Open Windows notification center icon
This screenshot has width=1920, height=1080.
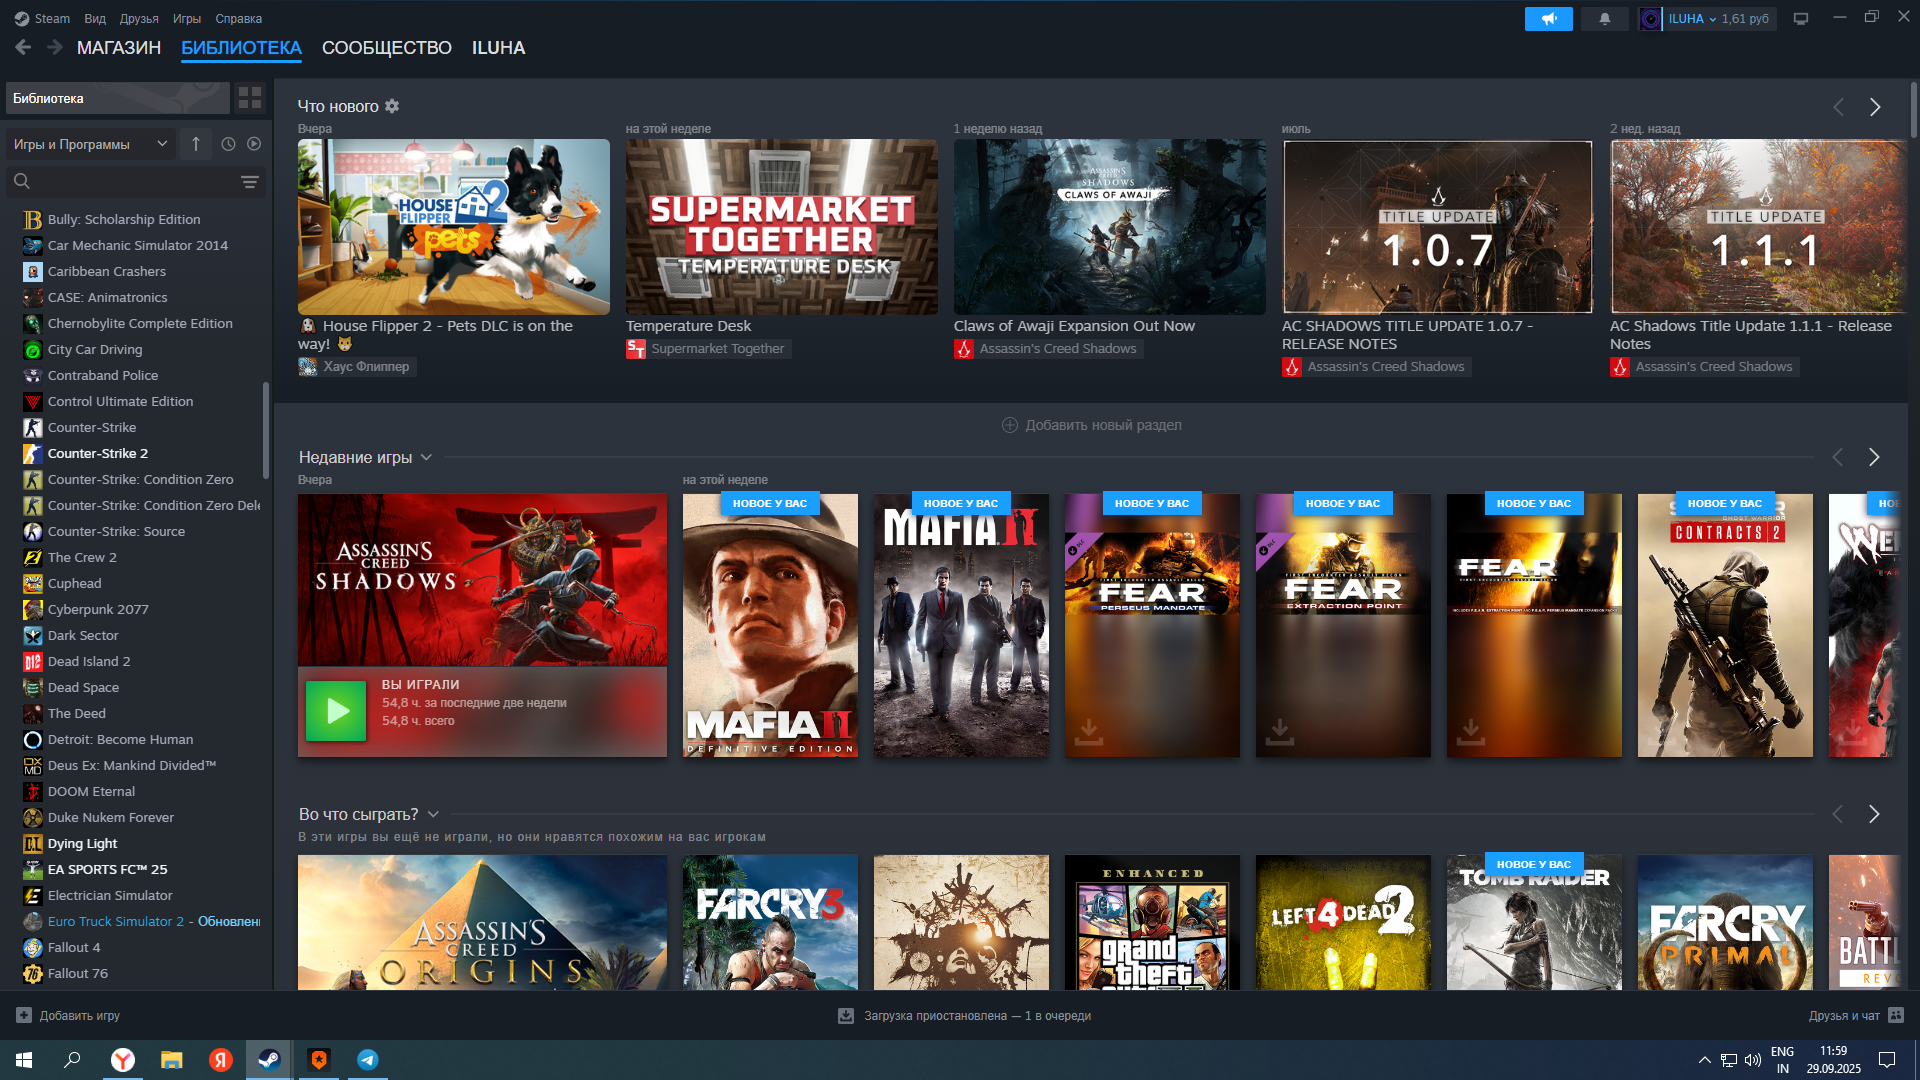(1887, 1060)
